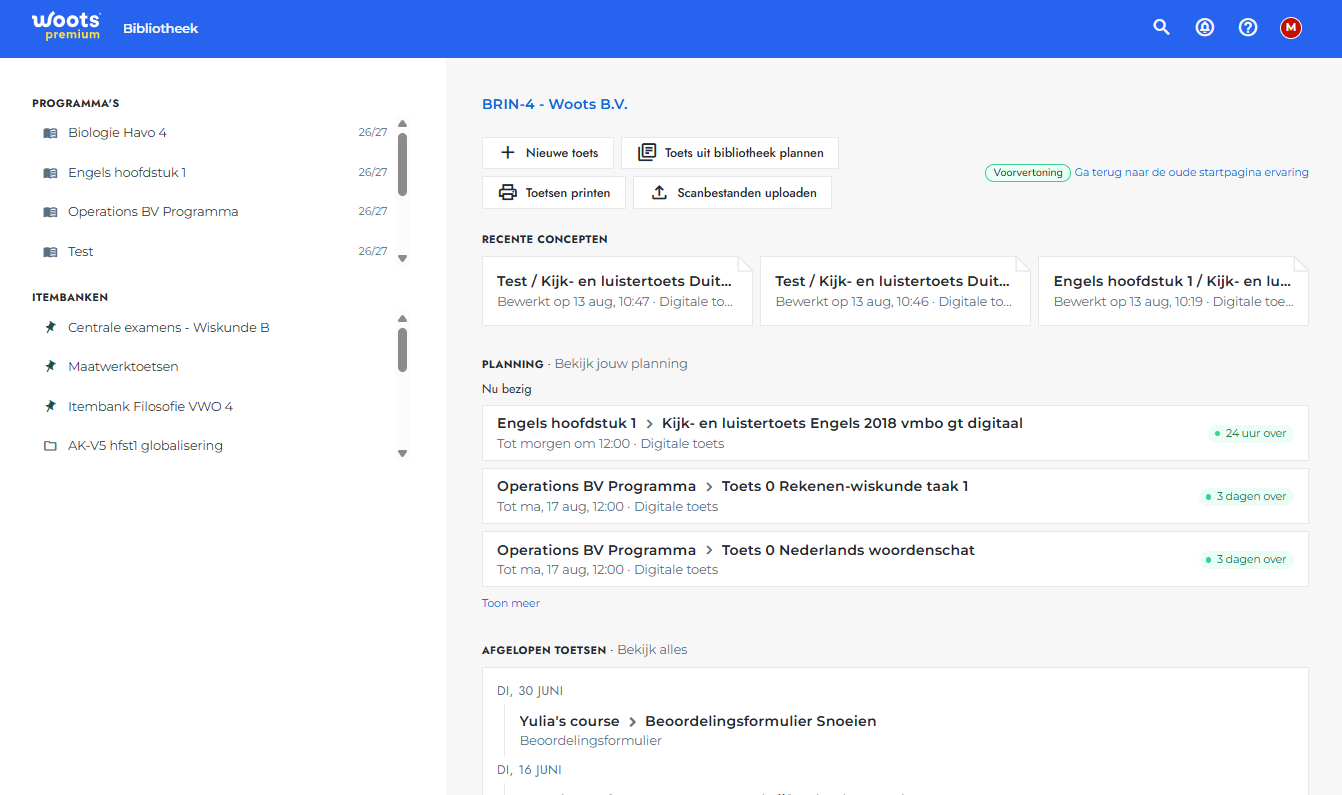Click the 26/27 label of Biologie Havo 4
1342x795 pixels.
click(x=373, y=133)
